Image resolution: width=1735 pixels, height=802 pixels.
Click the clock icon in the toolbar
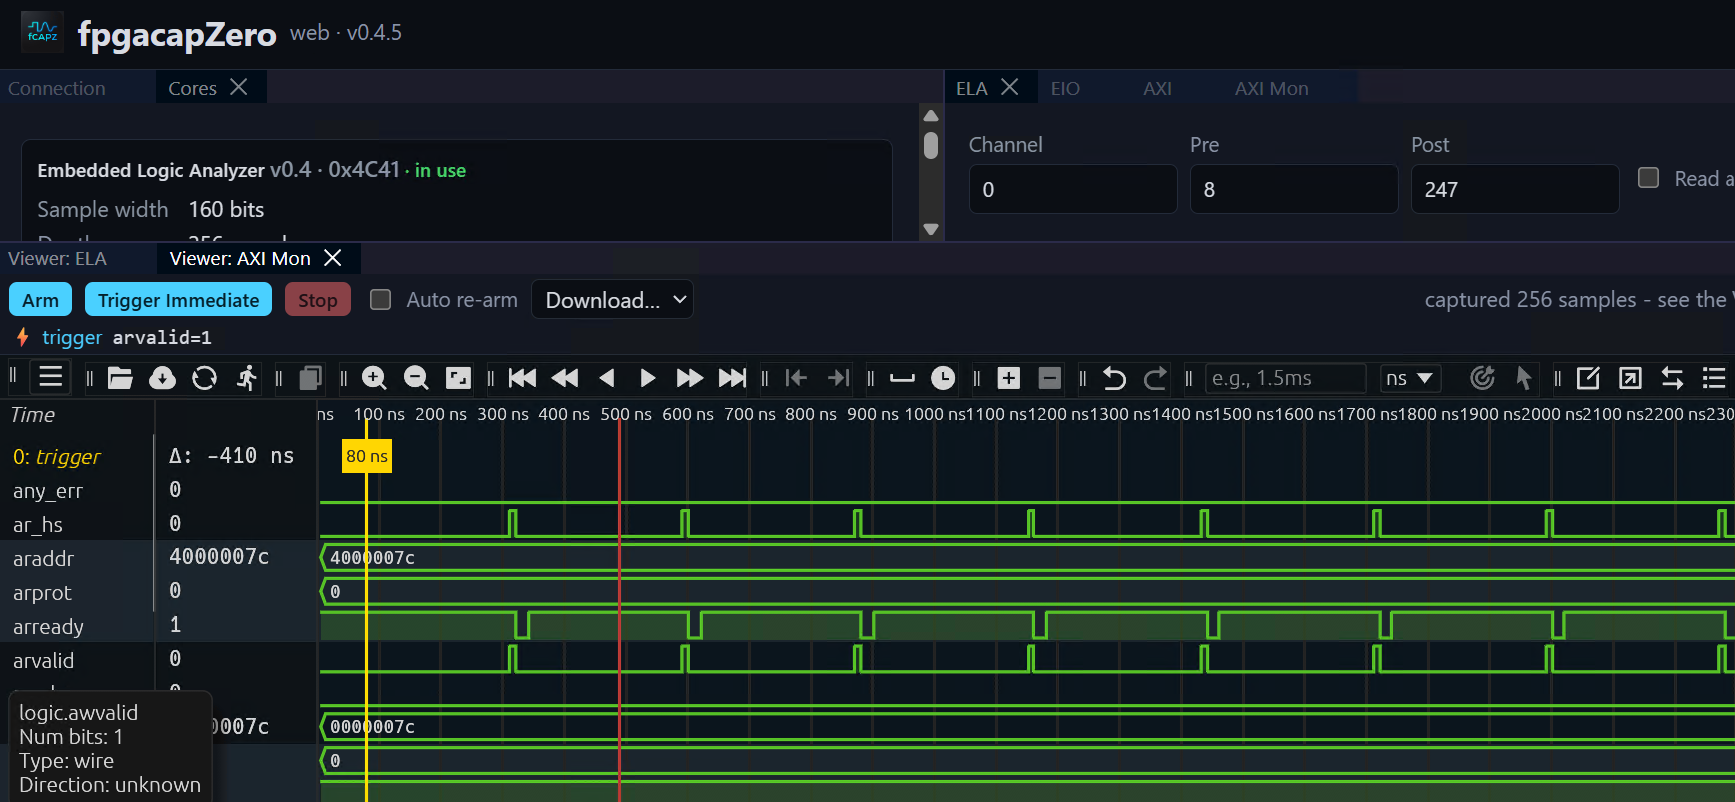pos(943,378)
